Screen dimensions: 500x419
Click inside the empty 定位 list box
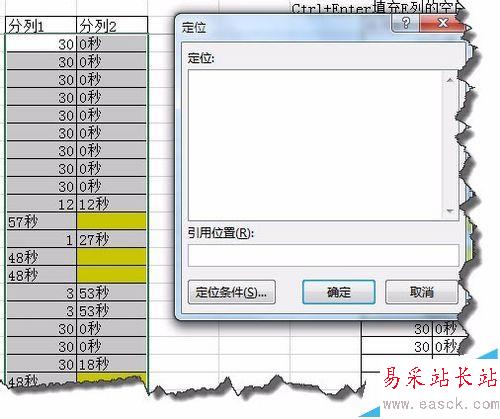[x=316, y=145]
